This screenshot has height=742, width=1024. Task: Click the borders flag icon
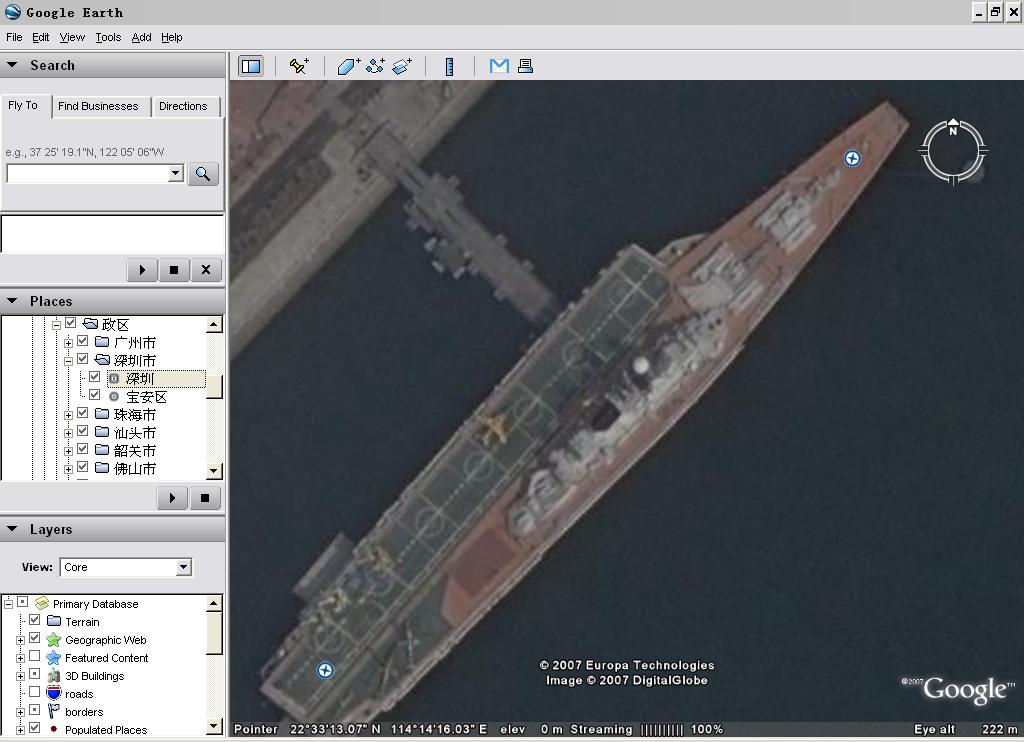pyautogui.click(x=54, y=711)
